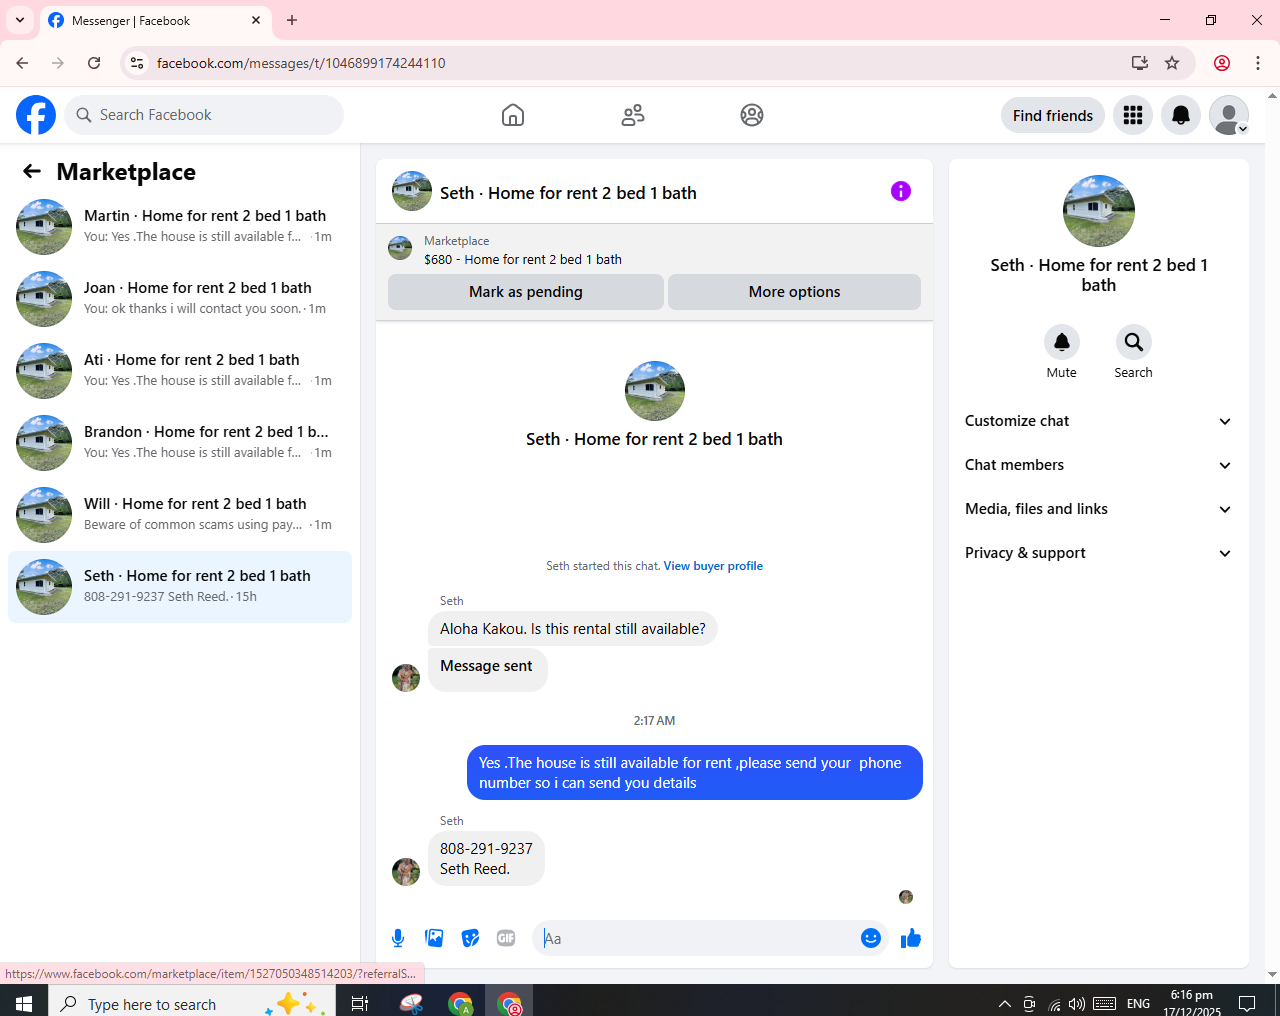Screen dimensions: 1280x1016
Task: Open Task View on the taskbar
Action: coord(360,1003)
